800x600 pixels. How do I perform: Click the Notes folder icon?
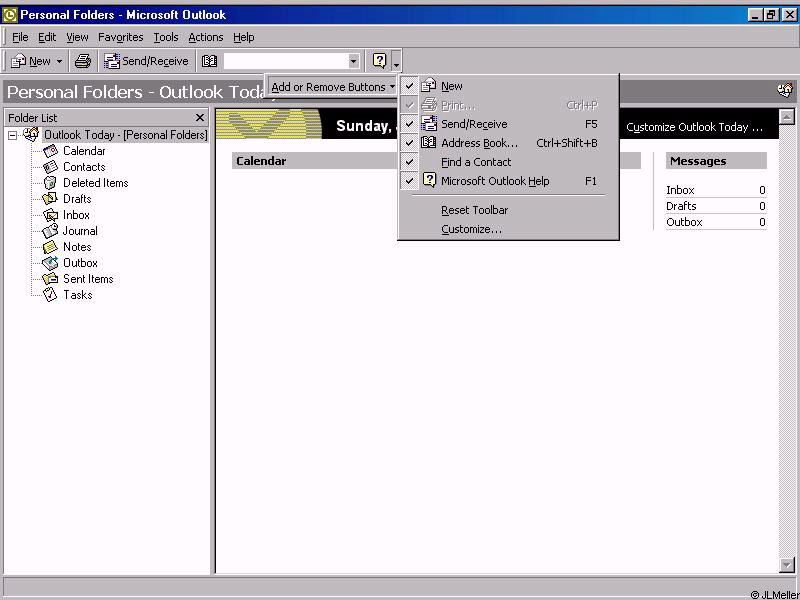pyautogui.click(x=51, y=247)
